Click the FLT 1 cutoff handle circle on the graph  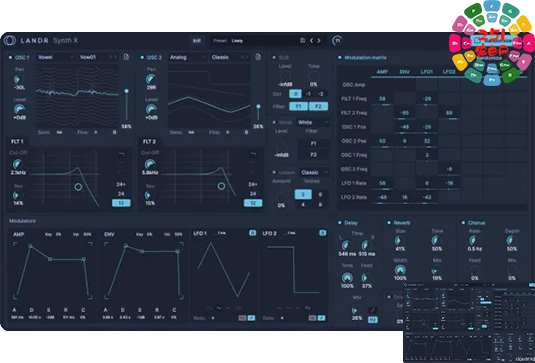[x=78, y=187]
